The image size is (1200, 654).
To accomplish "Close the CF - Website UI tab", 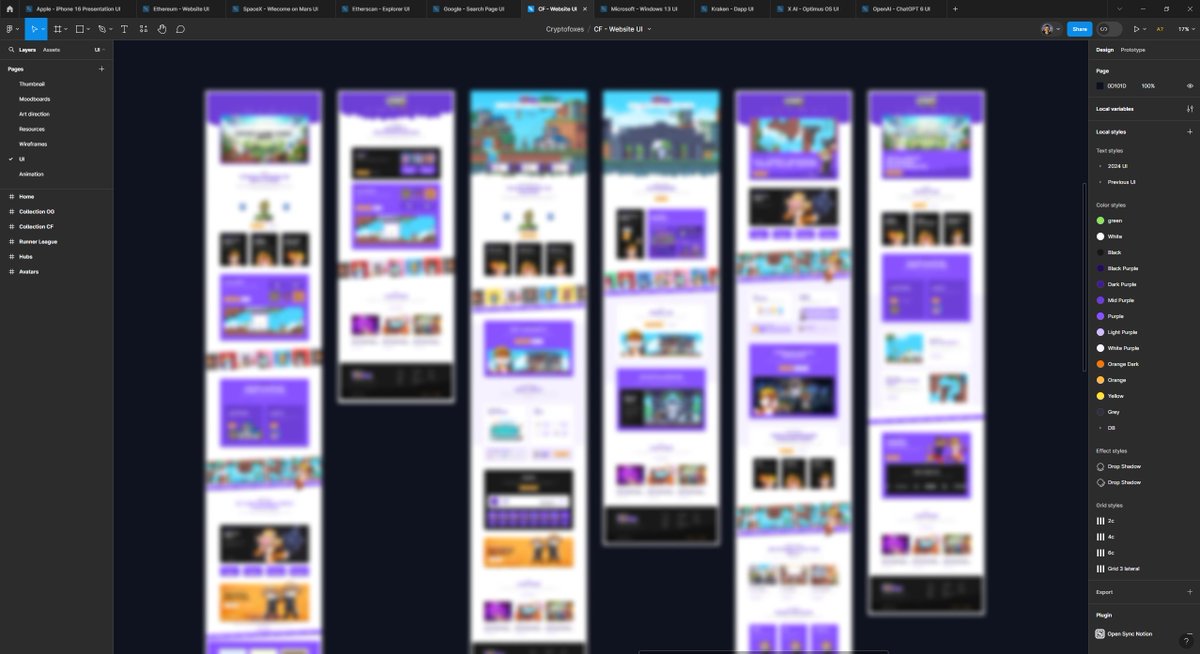I will [585, 8].
